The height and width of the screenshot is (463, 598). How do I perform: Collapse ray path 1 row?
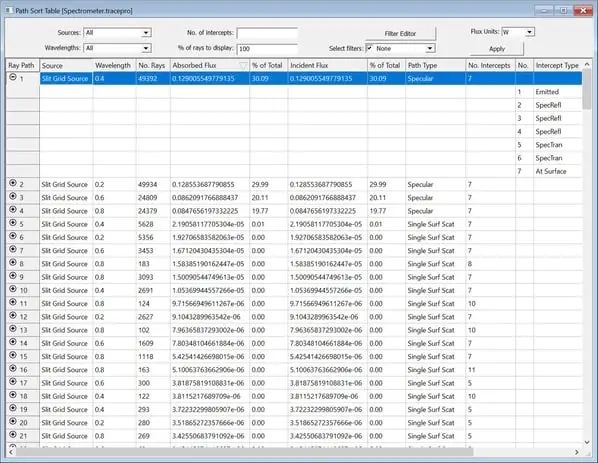(13, 77)
